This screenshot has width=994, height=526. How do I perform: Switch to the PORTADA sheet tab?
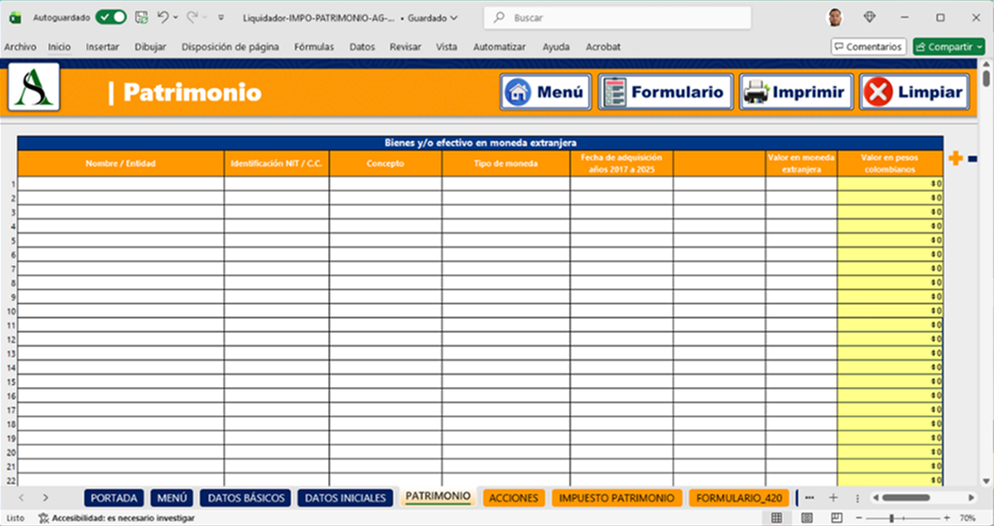tap(113, 498)
